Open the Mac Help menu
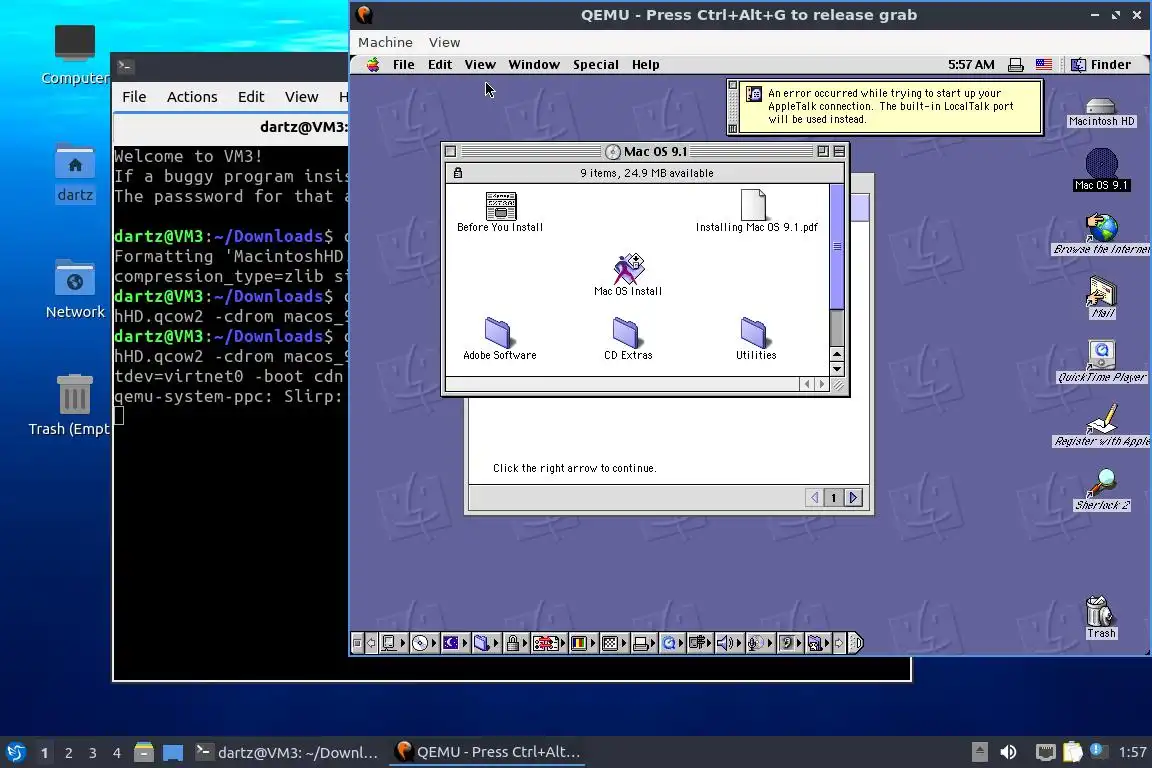This screenshot has height=768, width=1152. click(x=645, y=65)
